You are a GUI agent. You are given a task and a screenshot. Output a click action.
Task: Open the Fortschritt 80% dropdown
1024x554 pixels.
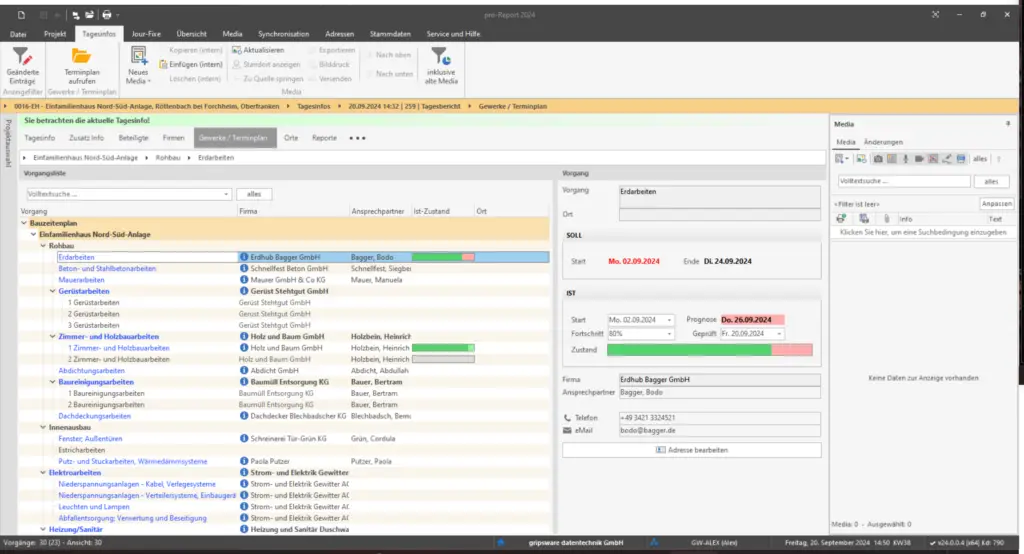click(669, 334)
